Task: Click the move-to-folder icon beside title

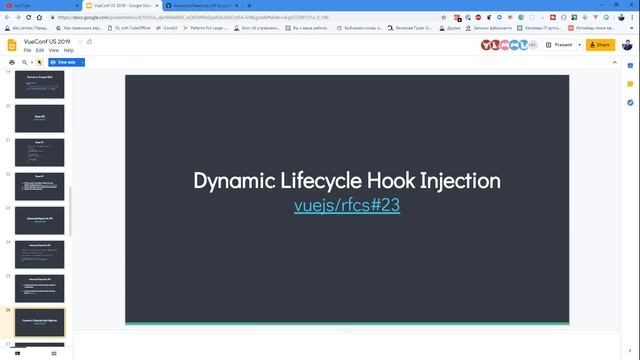Action: (x=89, y=42)
